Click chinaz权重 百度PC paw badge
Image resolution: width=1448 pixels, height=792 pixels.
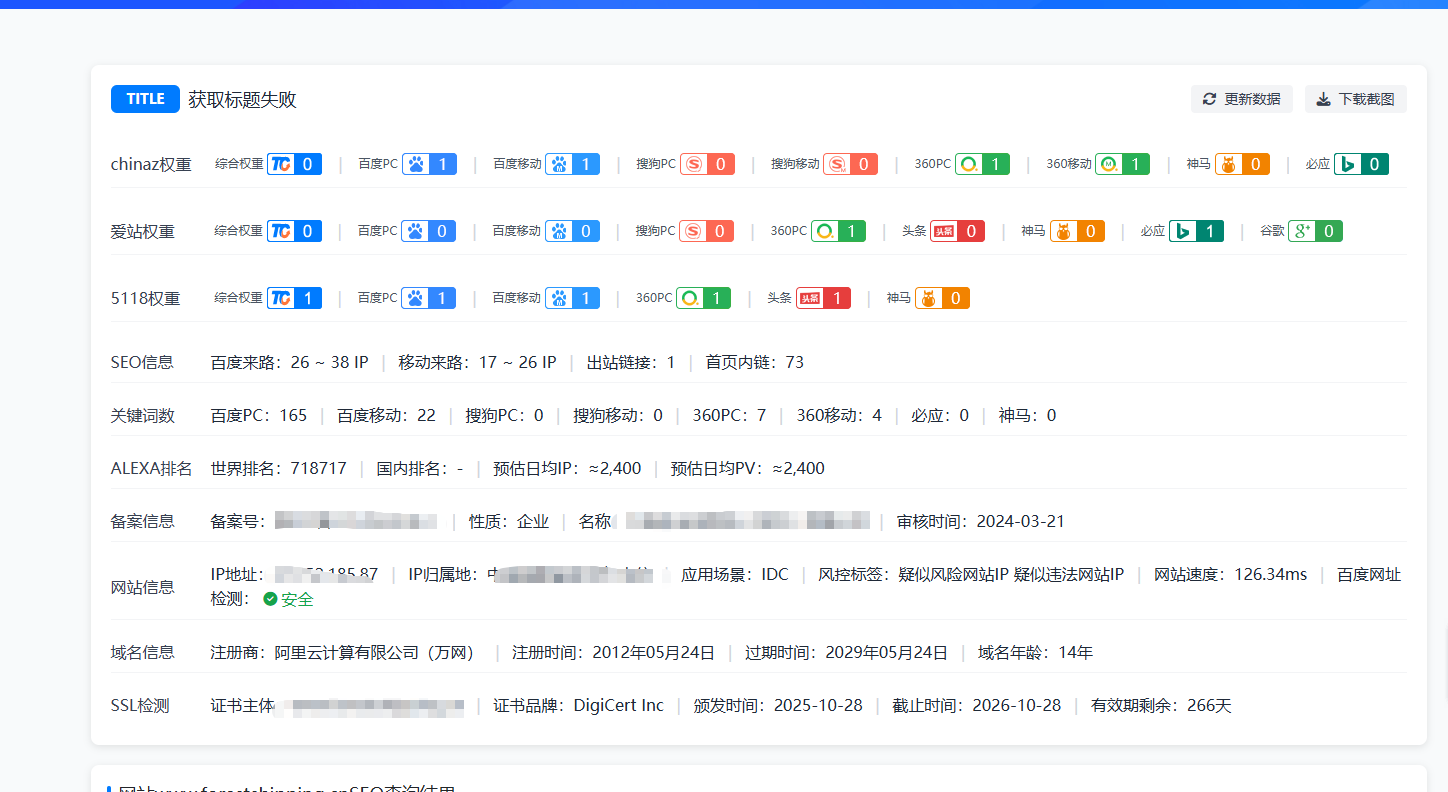click(429, 164)
